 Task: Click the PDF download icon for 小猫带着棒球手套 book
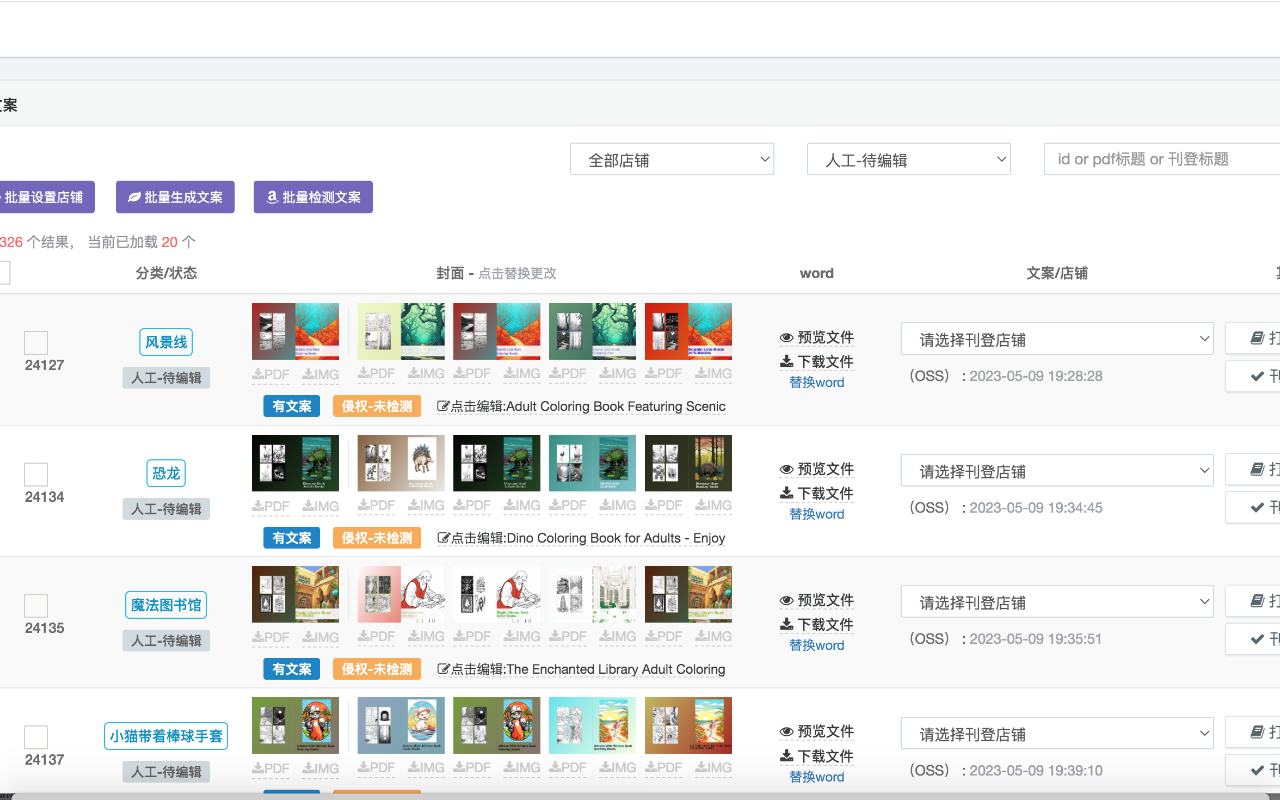pyautogui.click(x=271, y=768)
